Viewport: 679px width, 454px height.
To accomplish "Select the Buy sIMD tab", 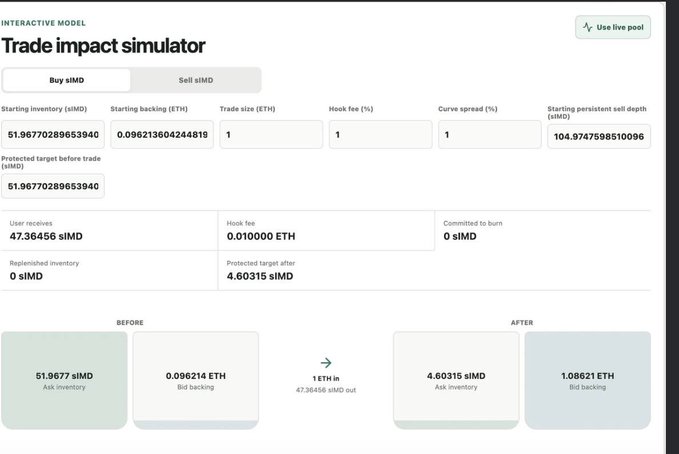I will 66,80.
